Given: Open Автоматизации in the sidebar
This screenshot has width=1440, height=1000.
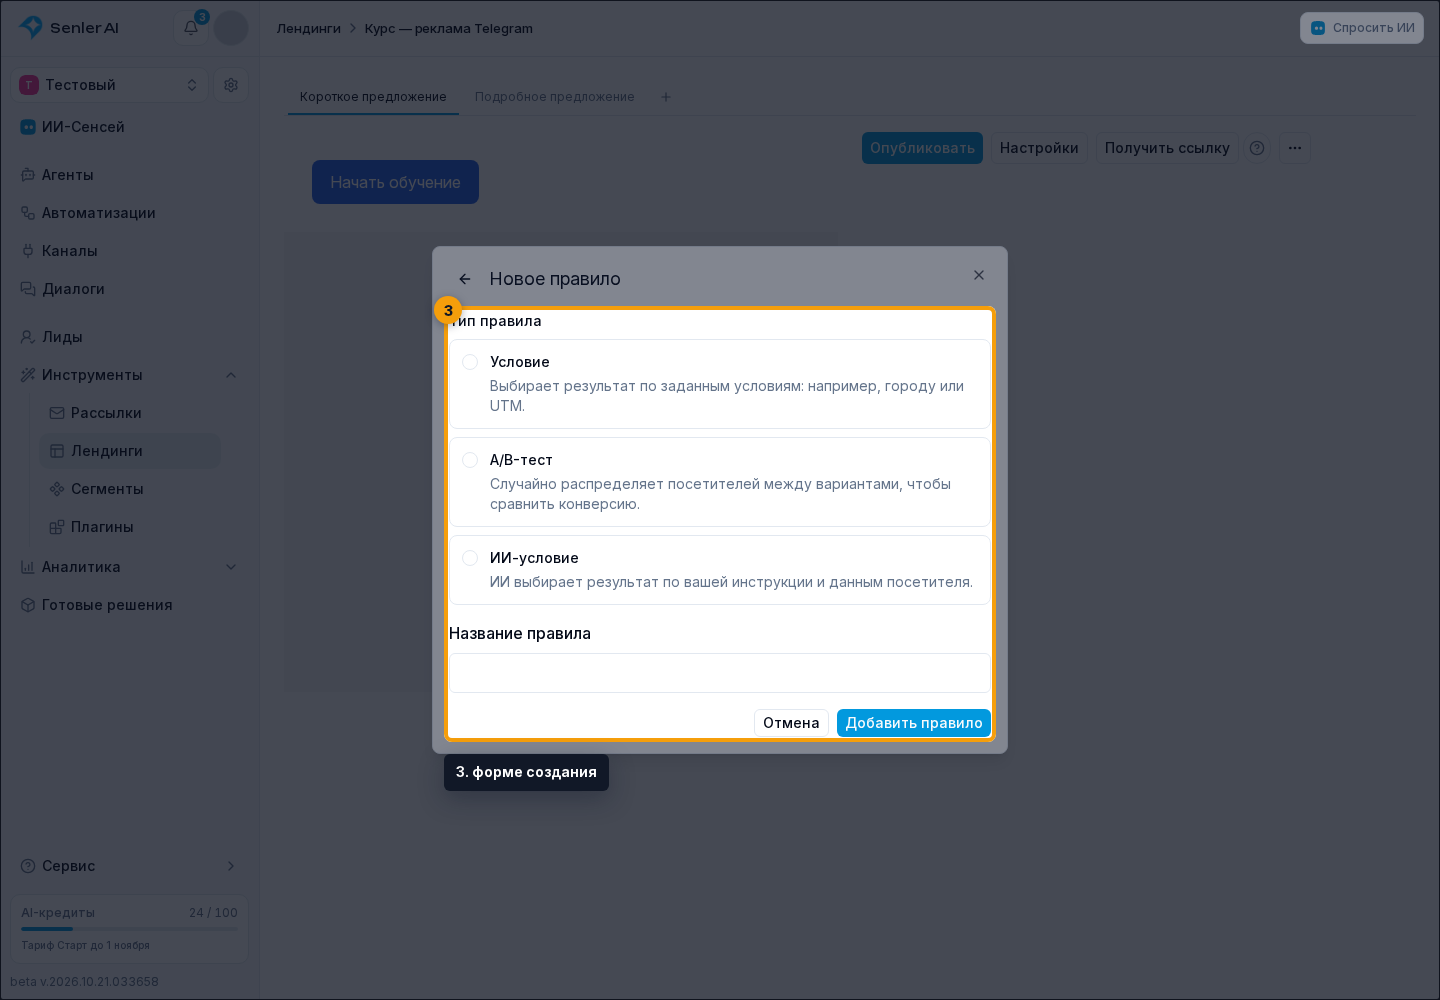Looking at the screenshot, I should pyautogui.click(x=130, y=213).
